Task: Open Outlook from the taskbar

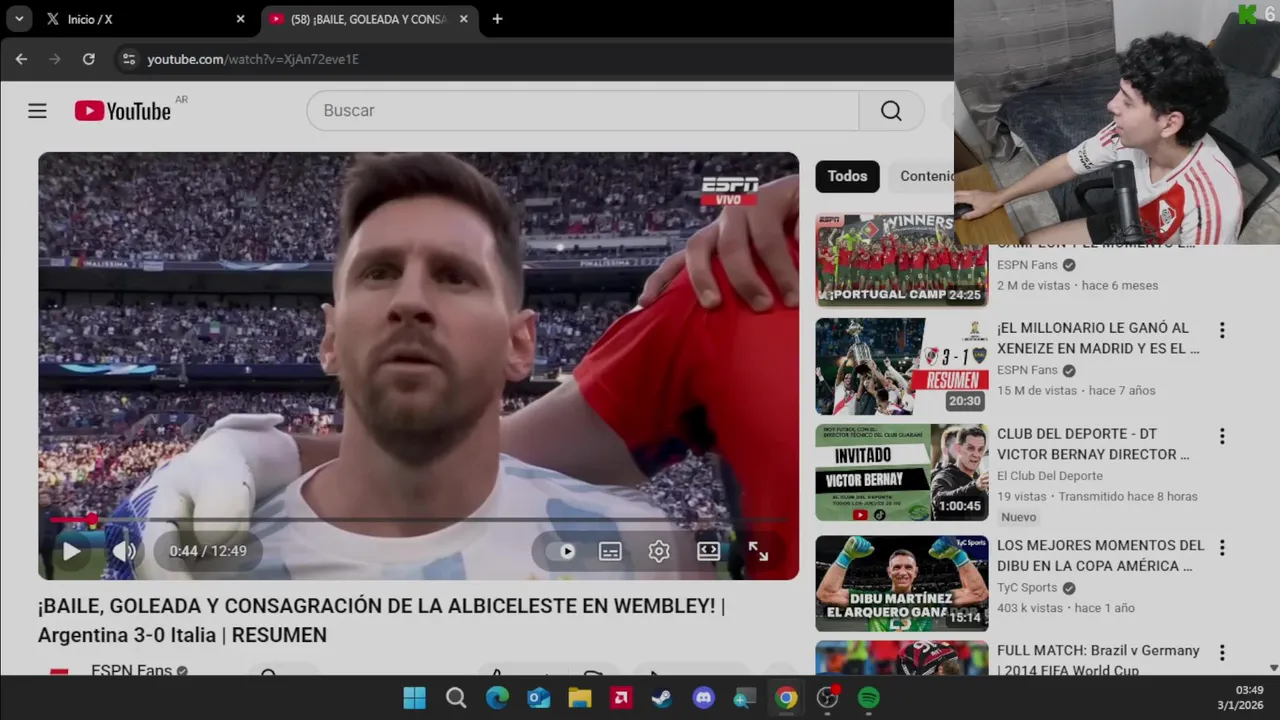Action: pyautogui.click(x=538, y=698)
